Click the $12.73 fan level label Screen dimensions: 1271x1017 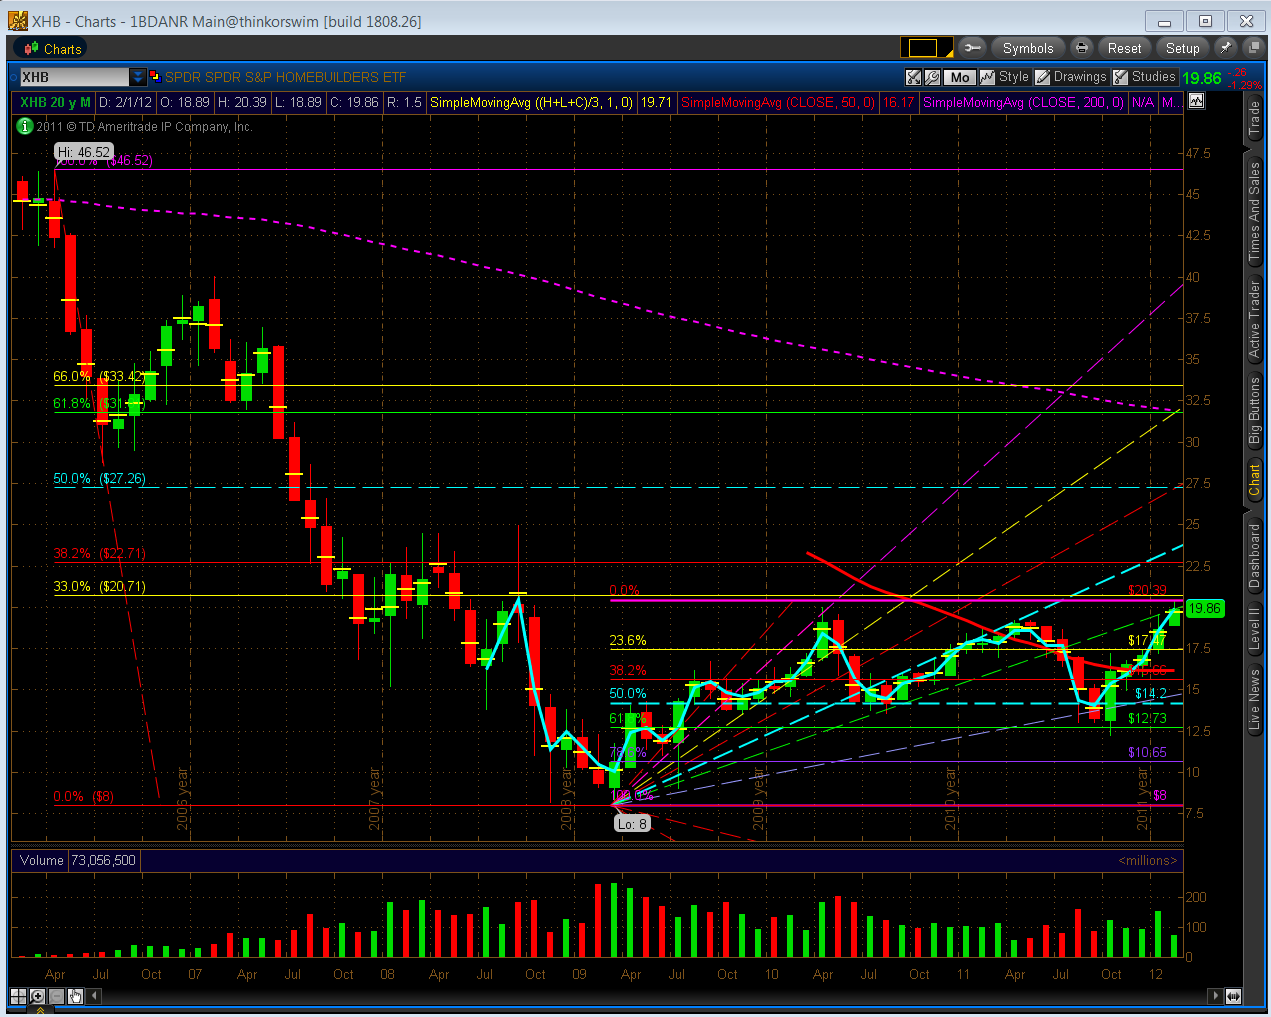(1147, 718)
